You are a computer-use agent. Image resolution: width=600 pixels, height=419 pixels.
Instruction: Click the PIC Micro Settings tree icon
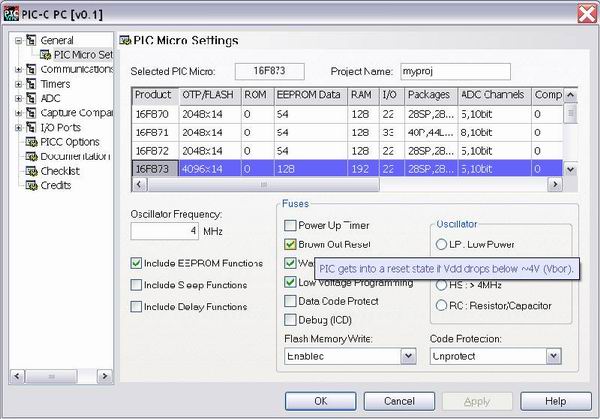point(45,55)
